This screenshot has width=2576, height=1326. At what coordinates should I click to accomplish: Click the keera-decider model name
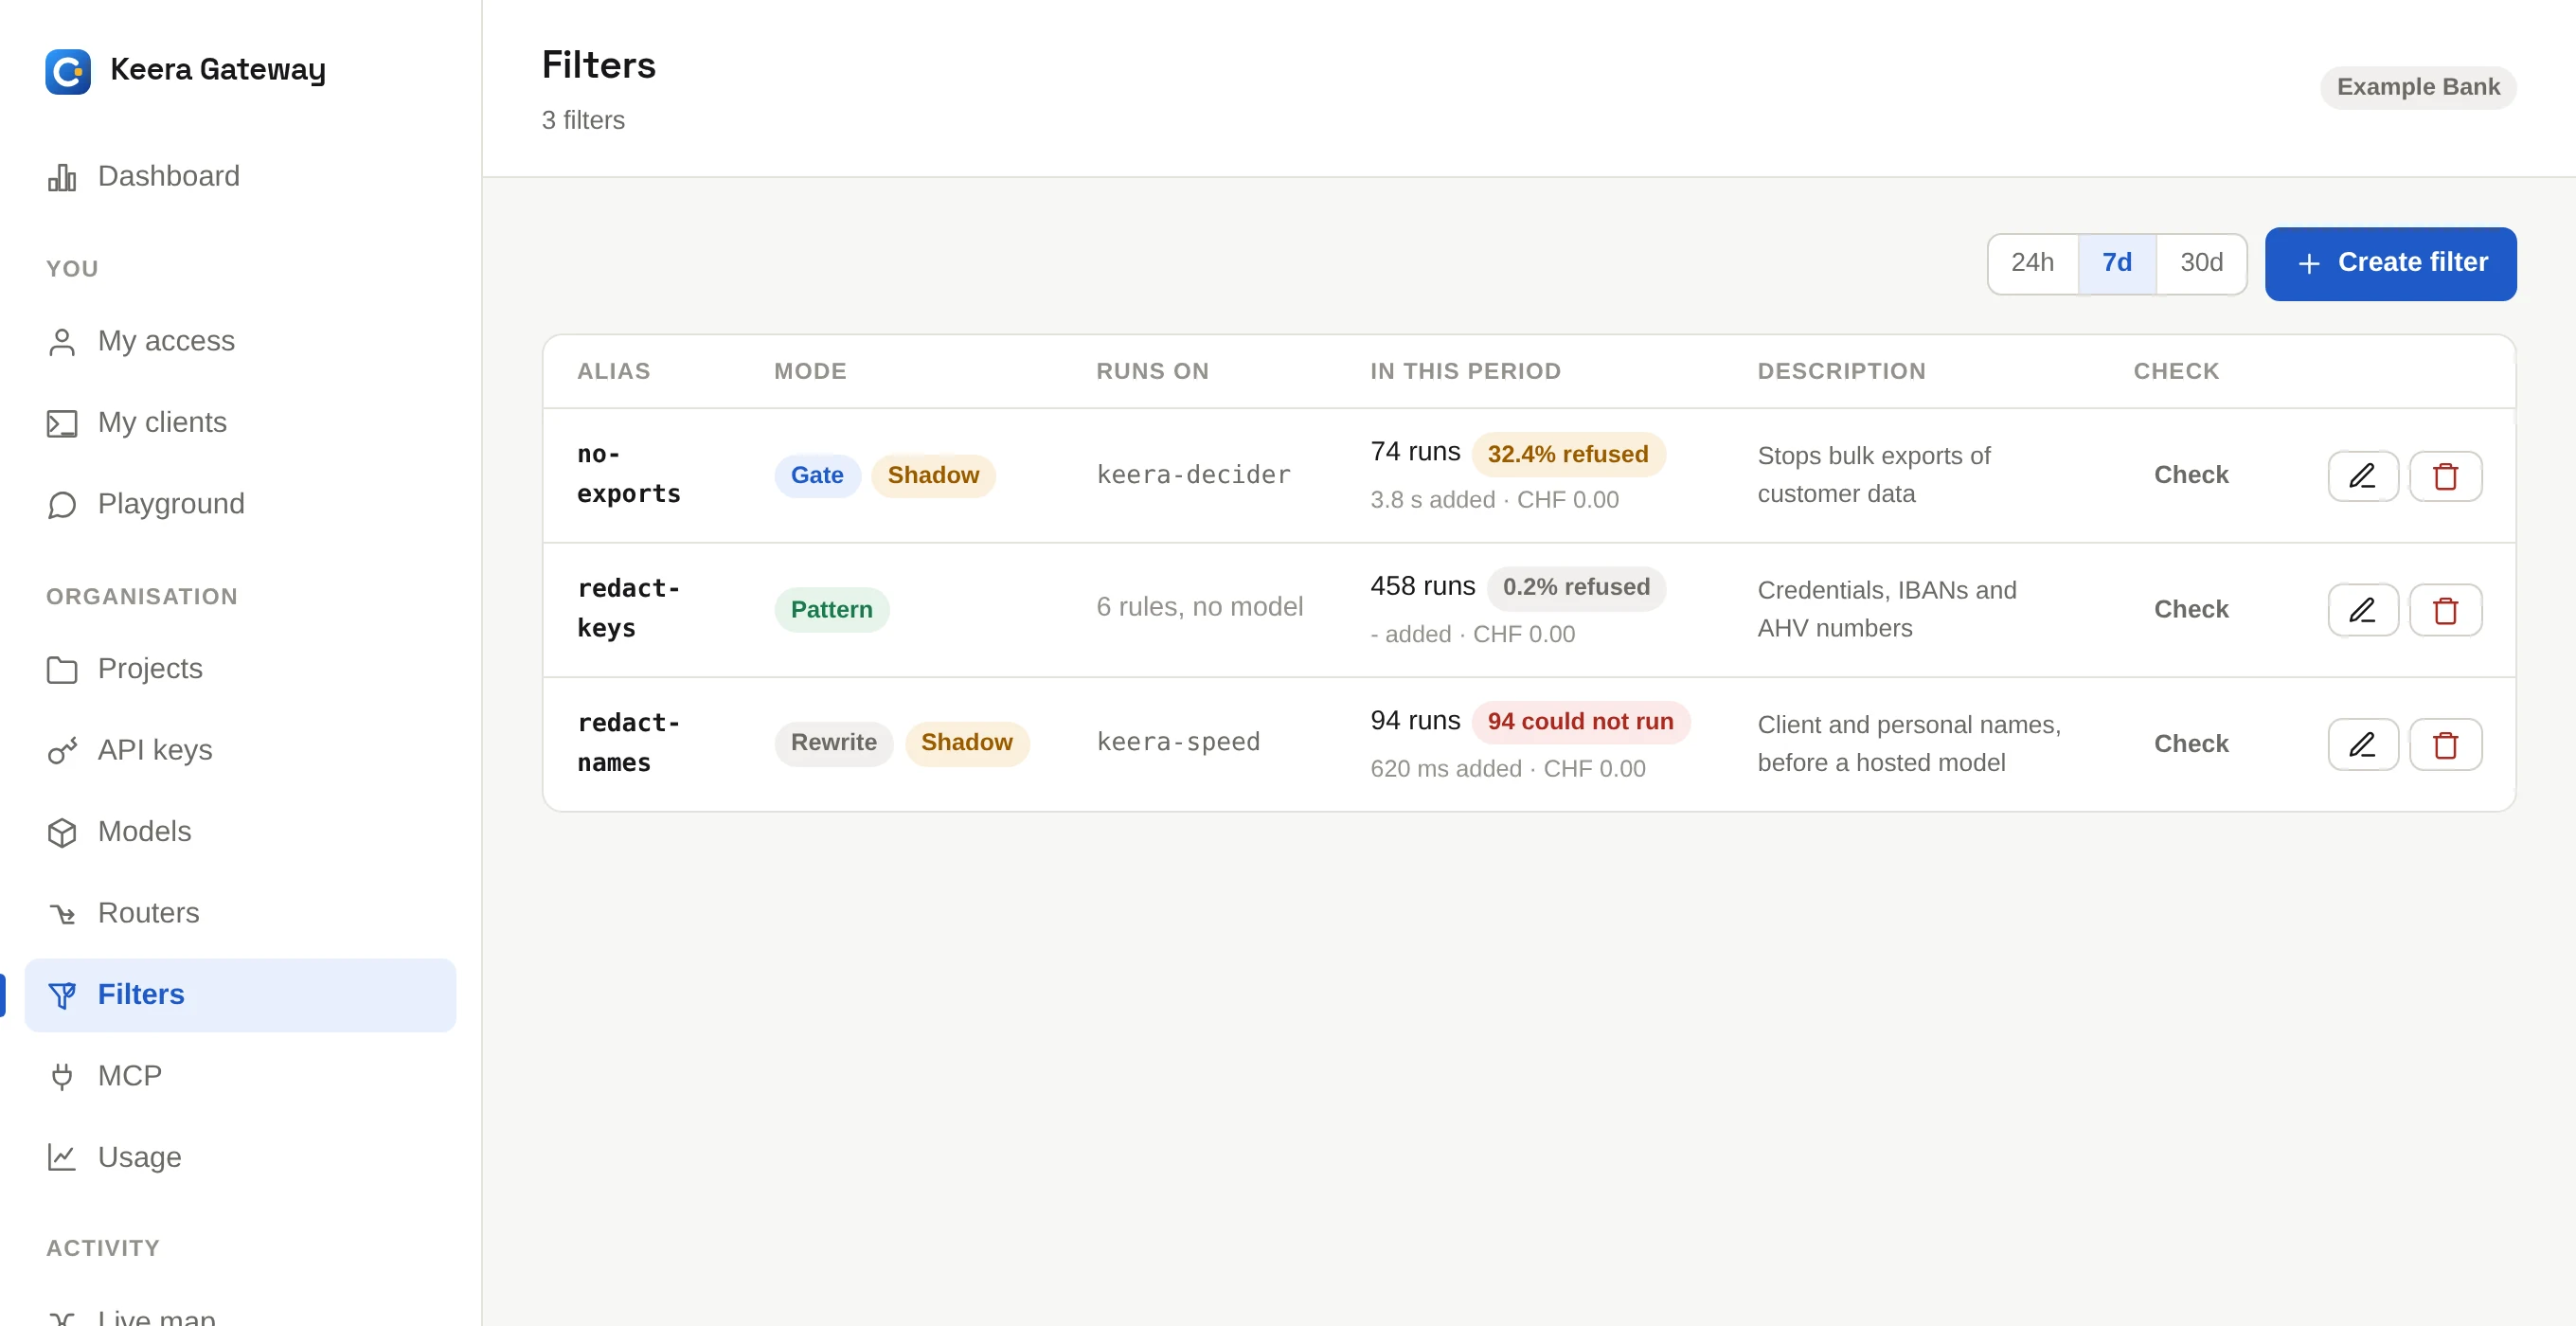[x=1193, y=475]
